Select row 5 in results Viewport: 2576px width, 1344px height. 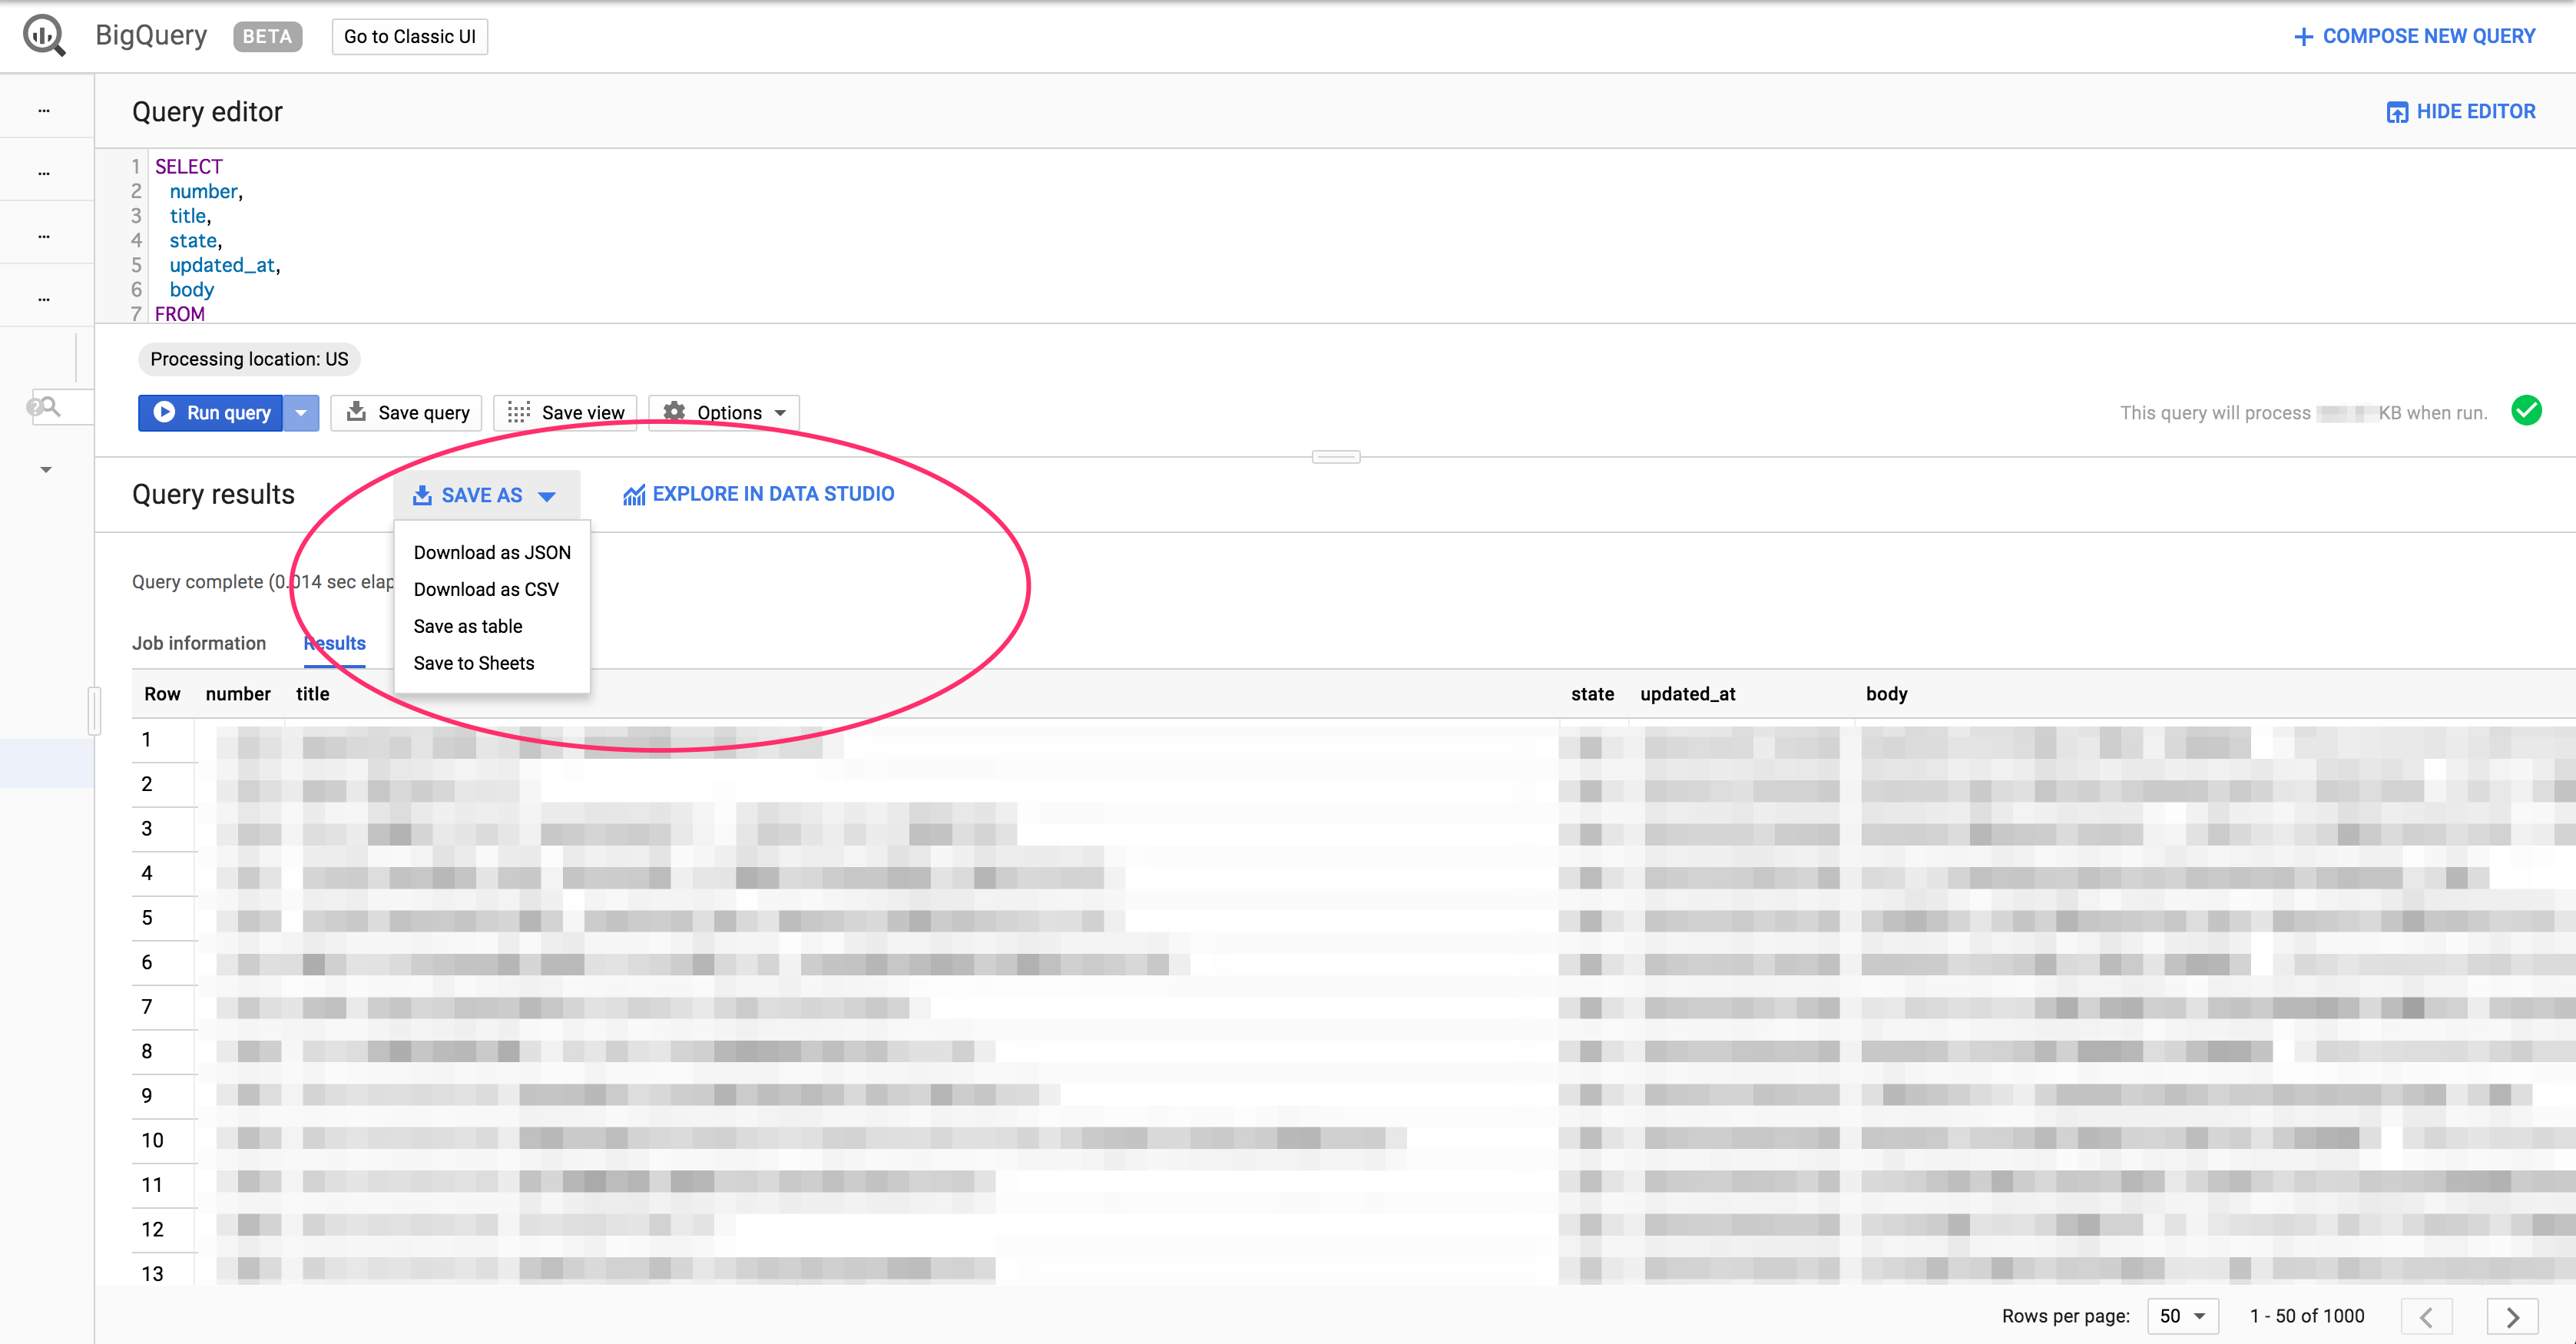tap(147, 918)
